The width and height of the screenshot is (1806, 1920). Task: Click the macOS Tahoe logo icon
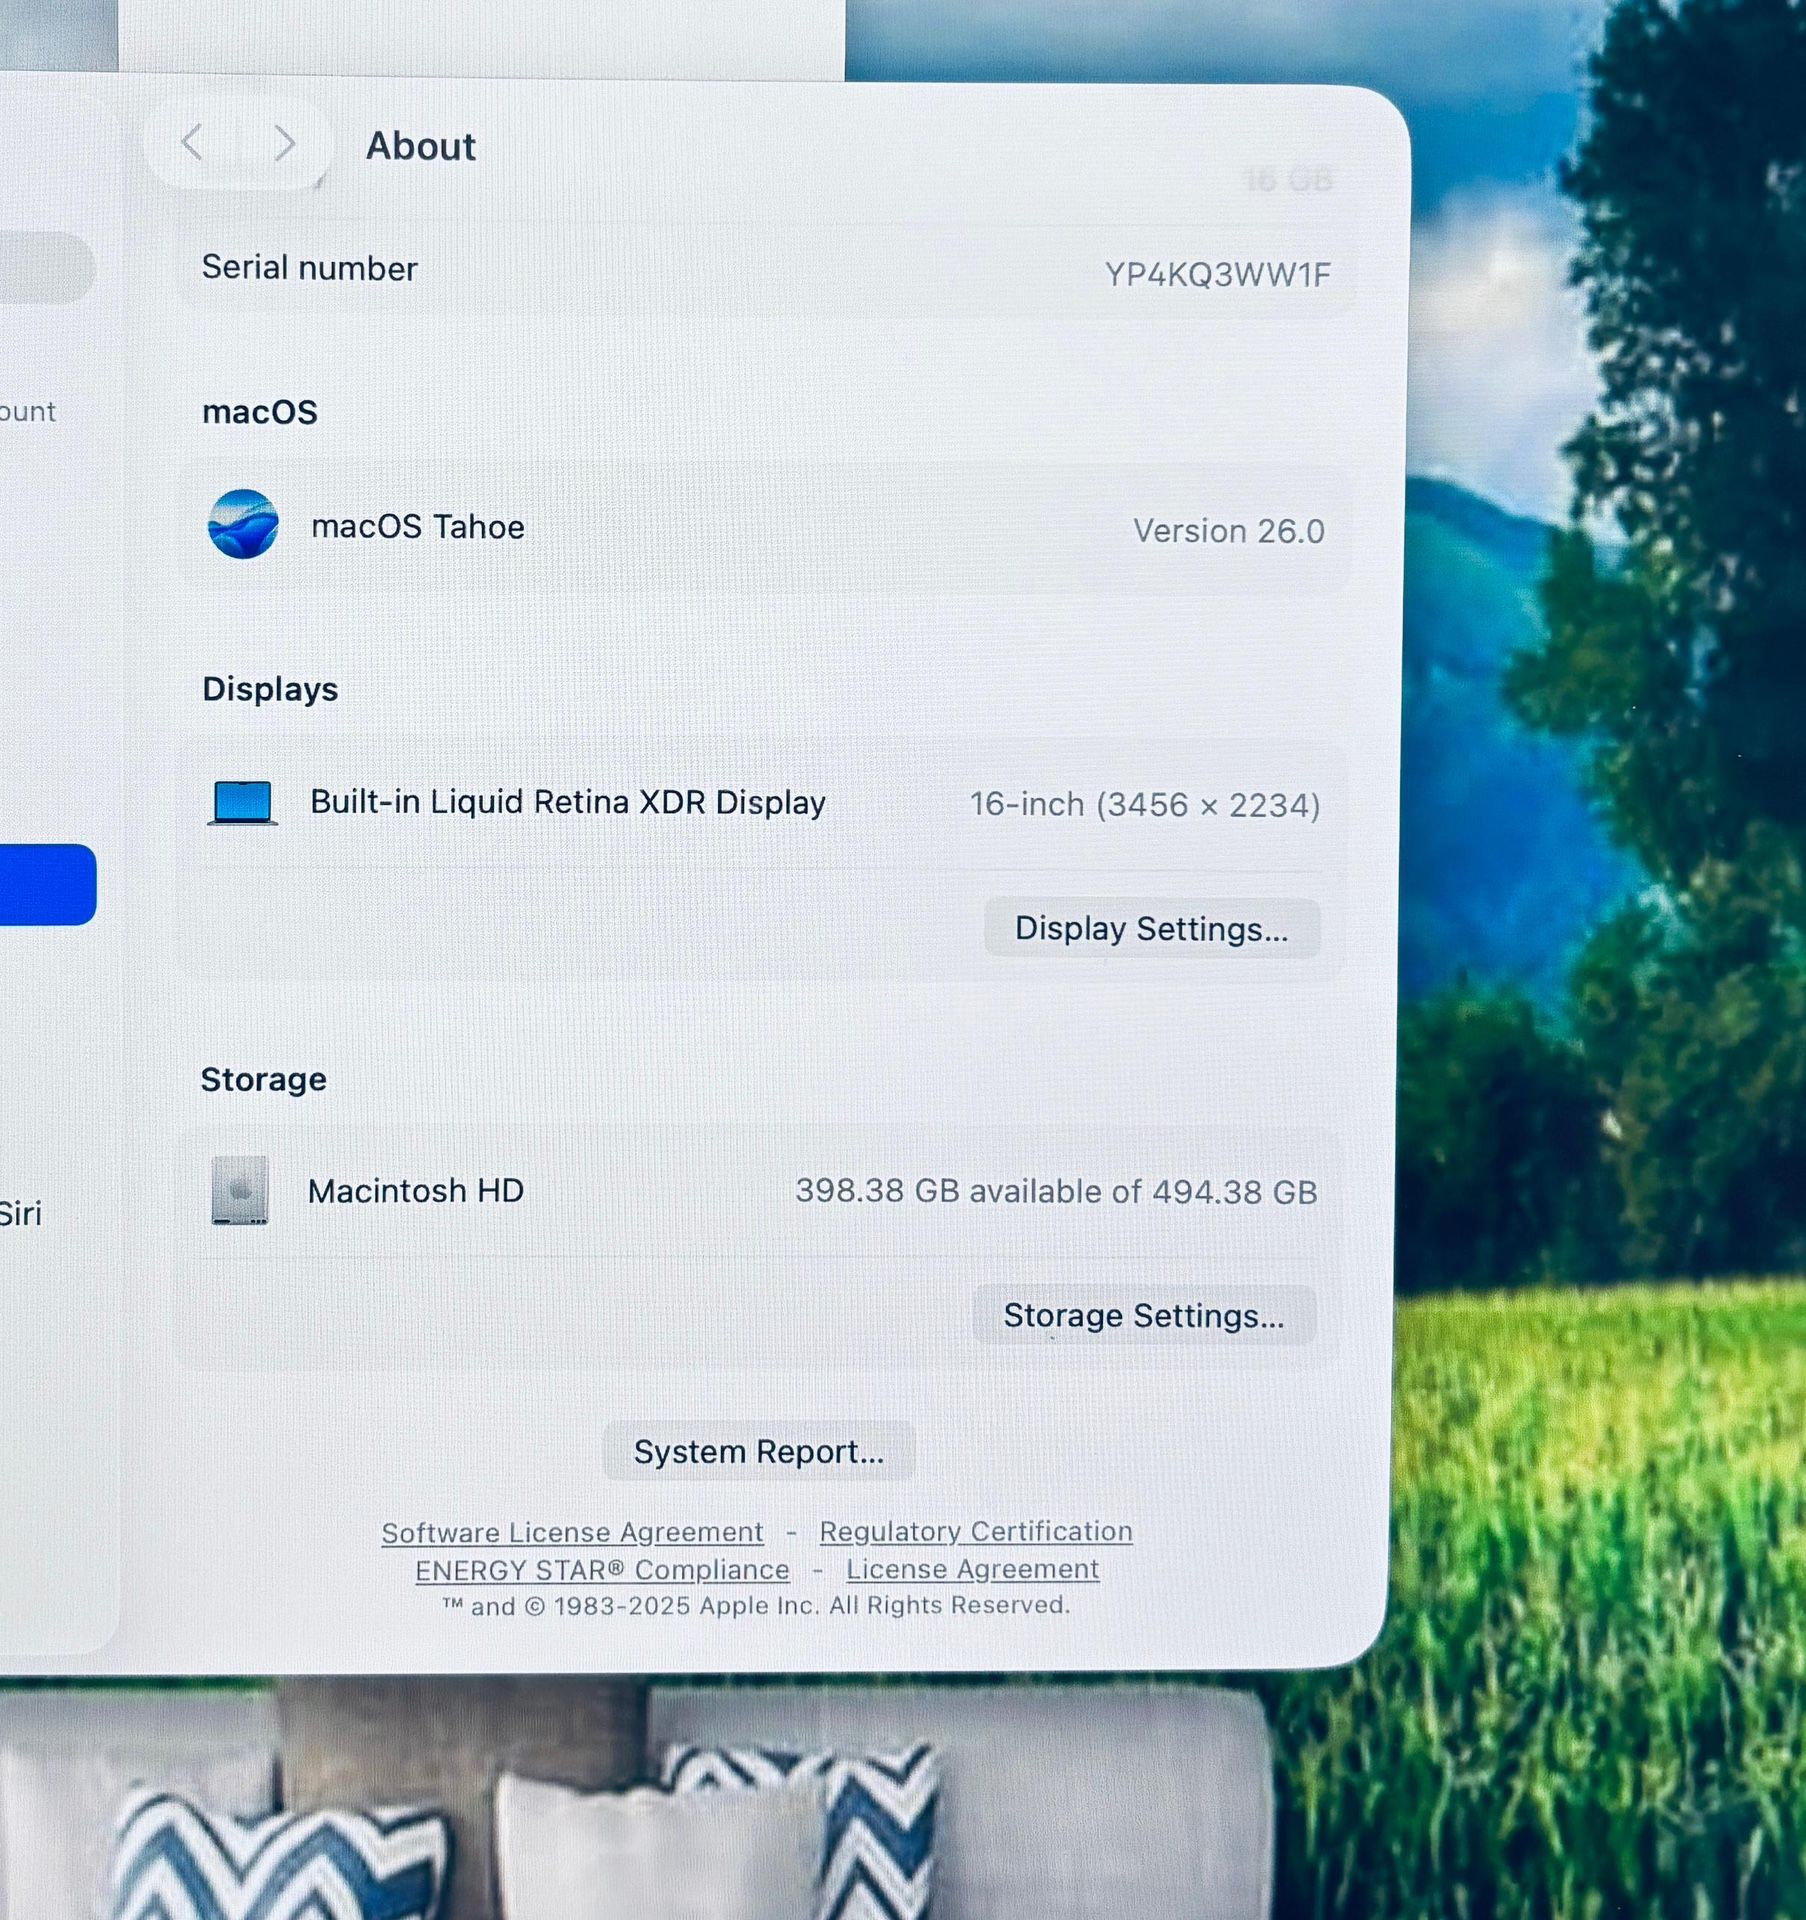tap(243, 524)
